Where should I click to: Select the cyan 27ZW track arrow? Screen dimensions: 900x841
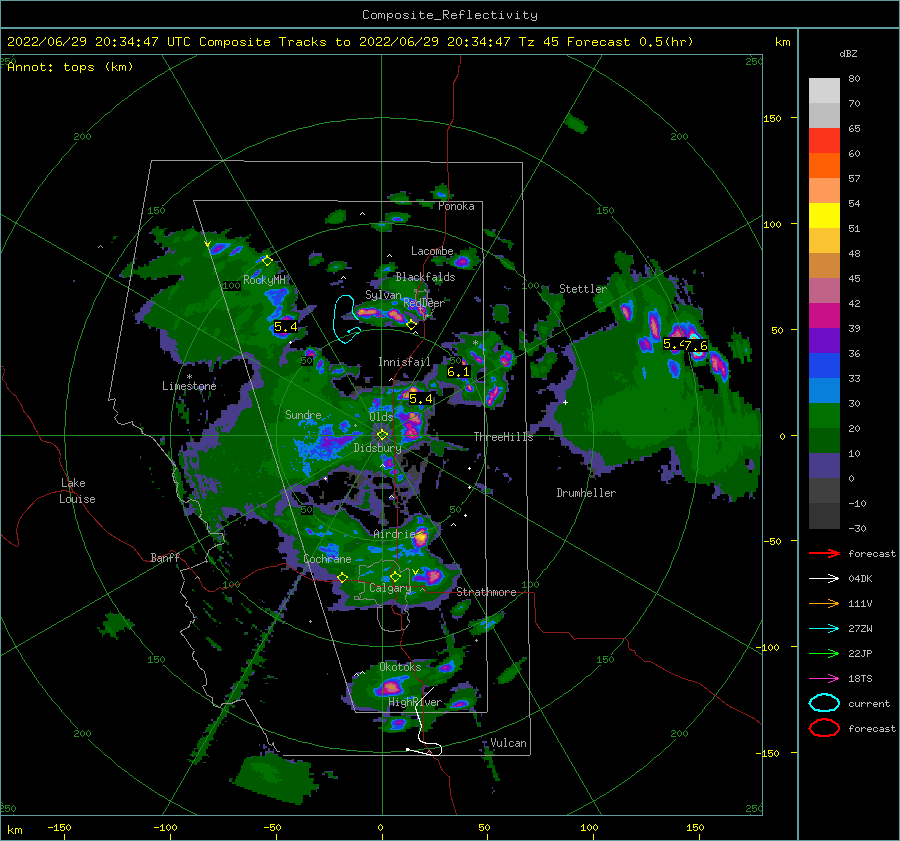click(824, 629)
